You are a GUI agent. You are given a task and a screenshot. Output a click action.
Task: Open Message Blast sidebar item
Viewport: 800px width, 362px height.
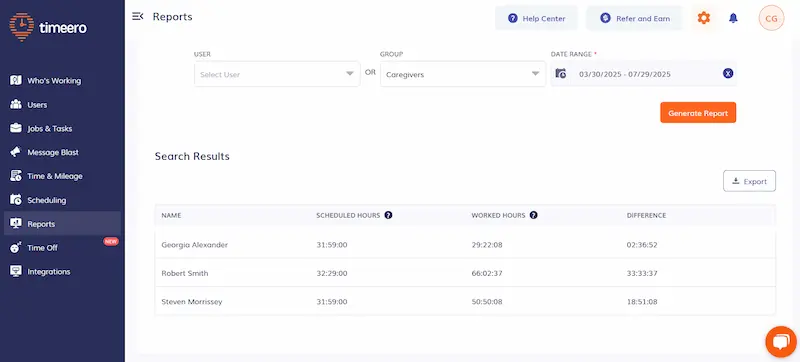point(62,152)
